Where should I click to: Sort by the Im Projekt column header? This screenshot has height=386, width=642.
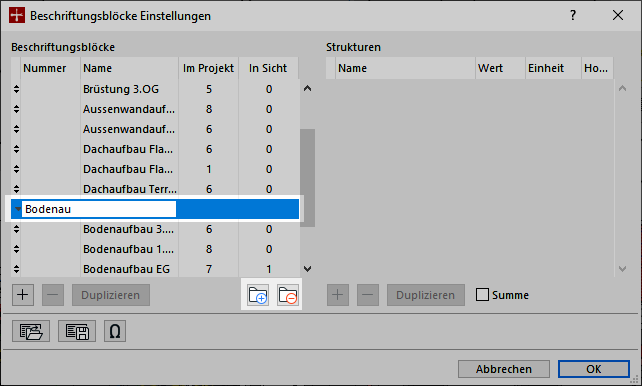click(208, 68)
